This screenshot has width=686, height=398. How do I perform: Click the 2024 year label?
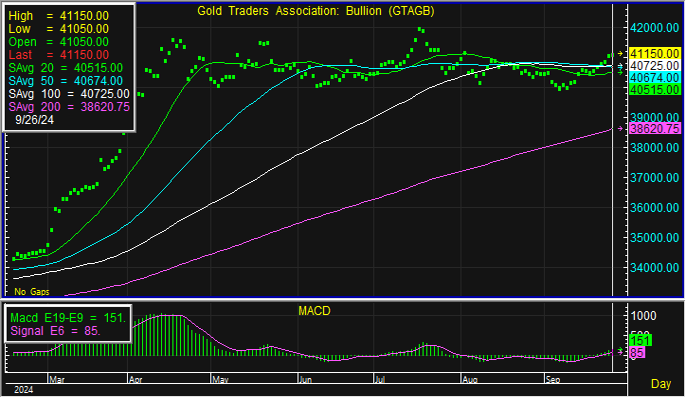point(23,390)
